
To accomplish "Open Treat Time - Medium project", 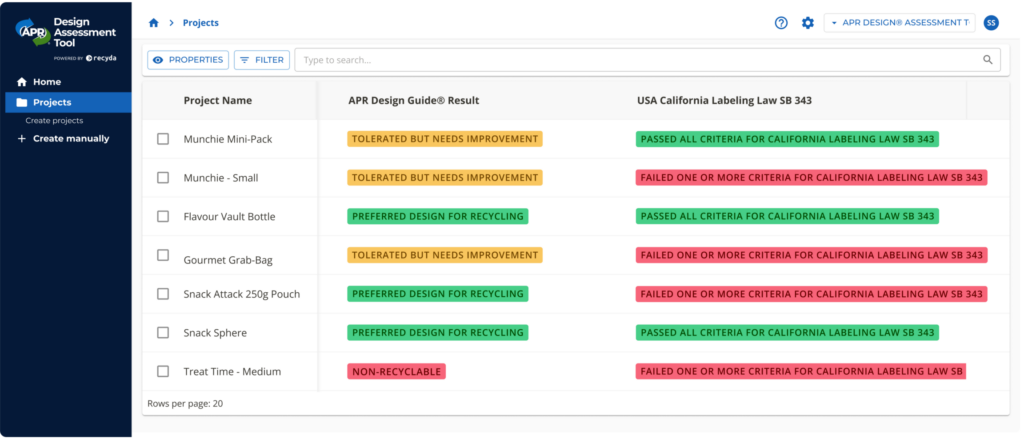I will coord(232,372).
